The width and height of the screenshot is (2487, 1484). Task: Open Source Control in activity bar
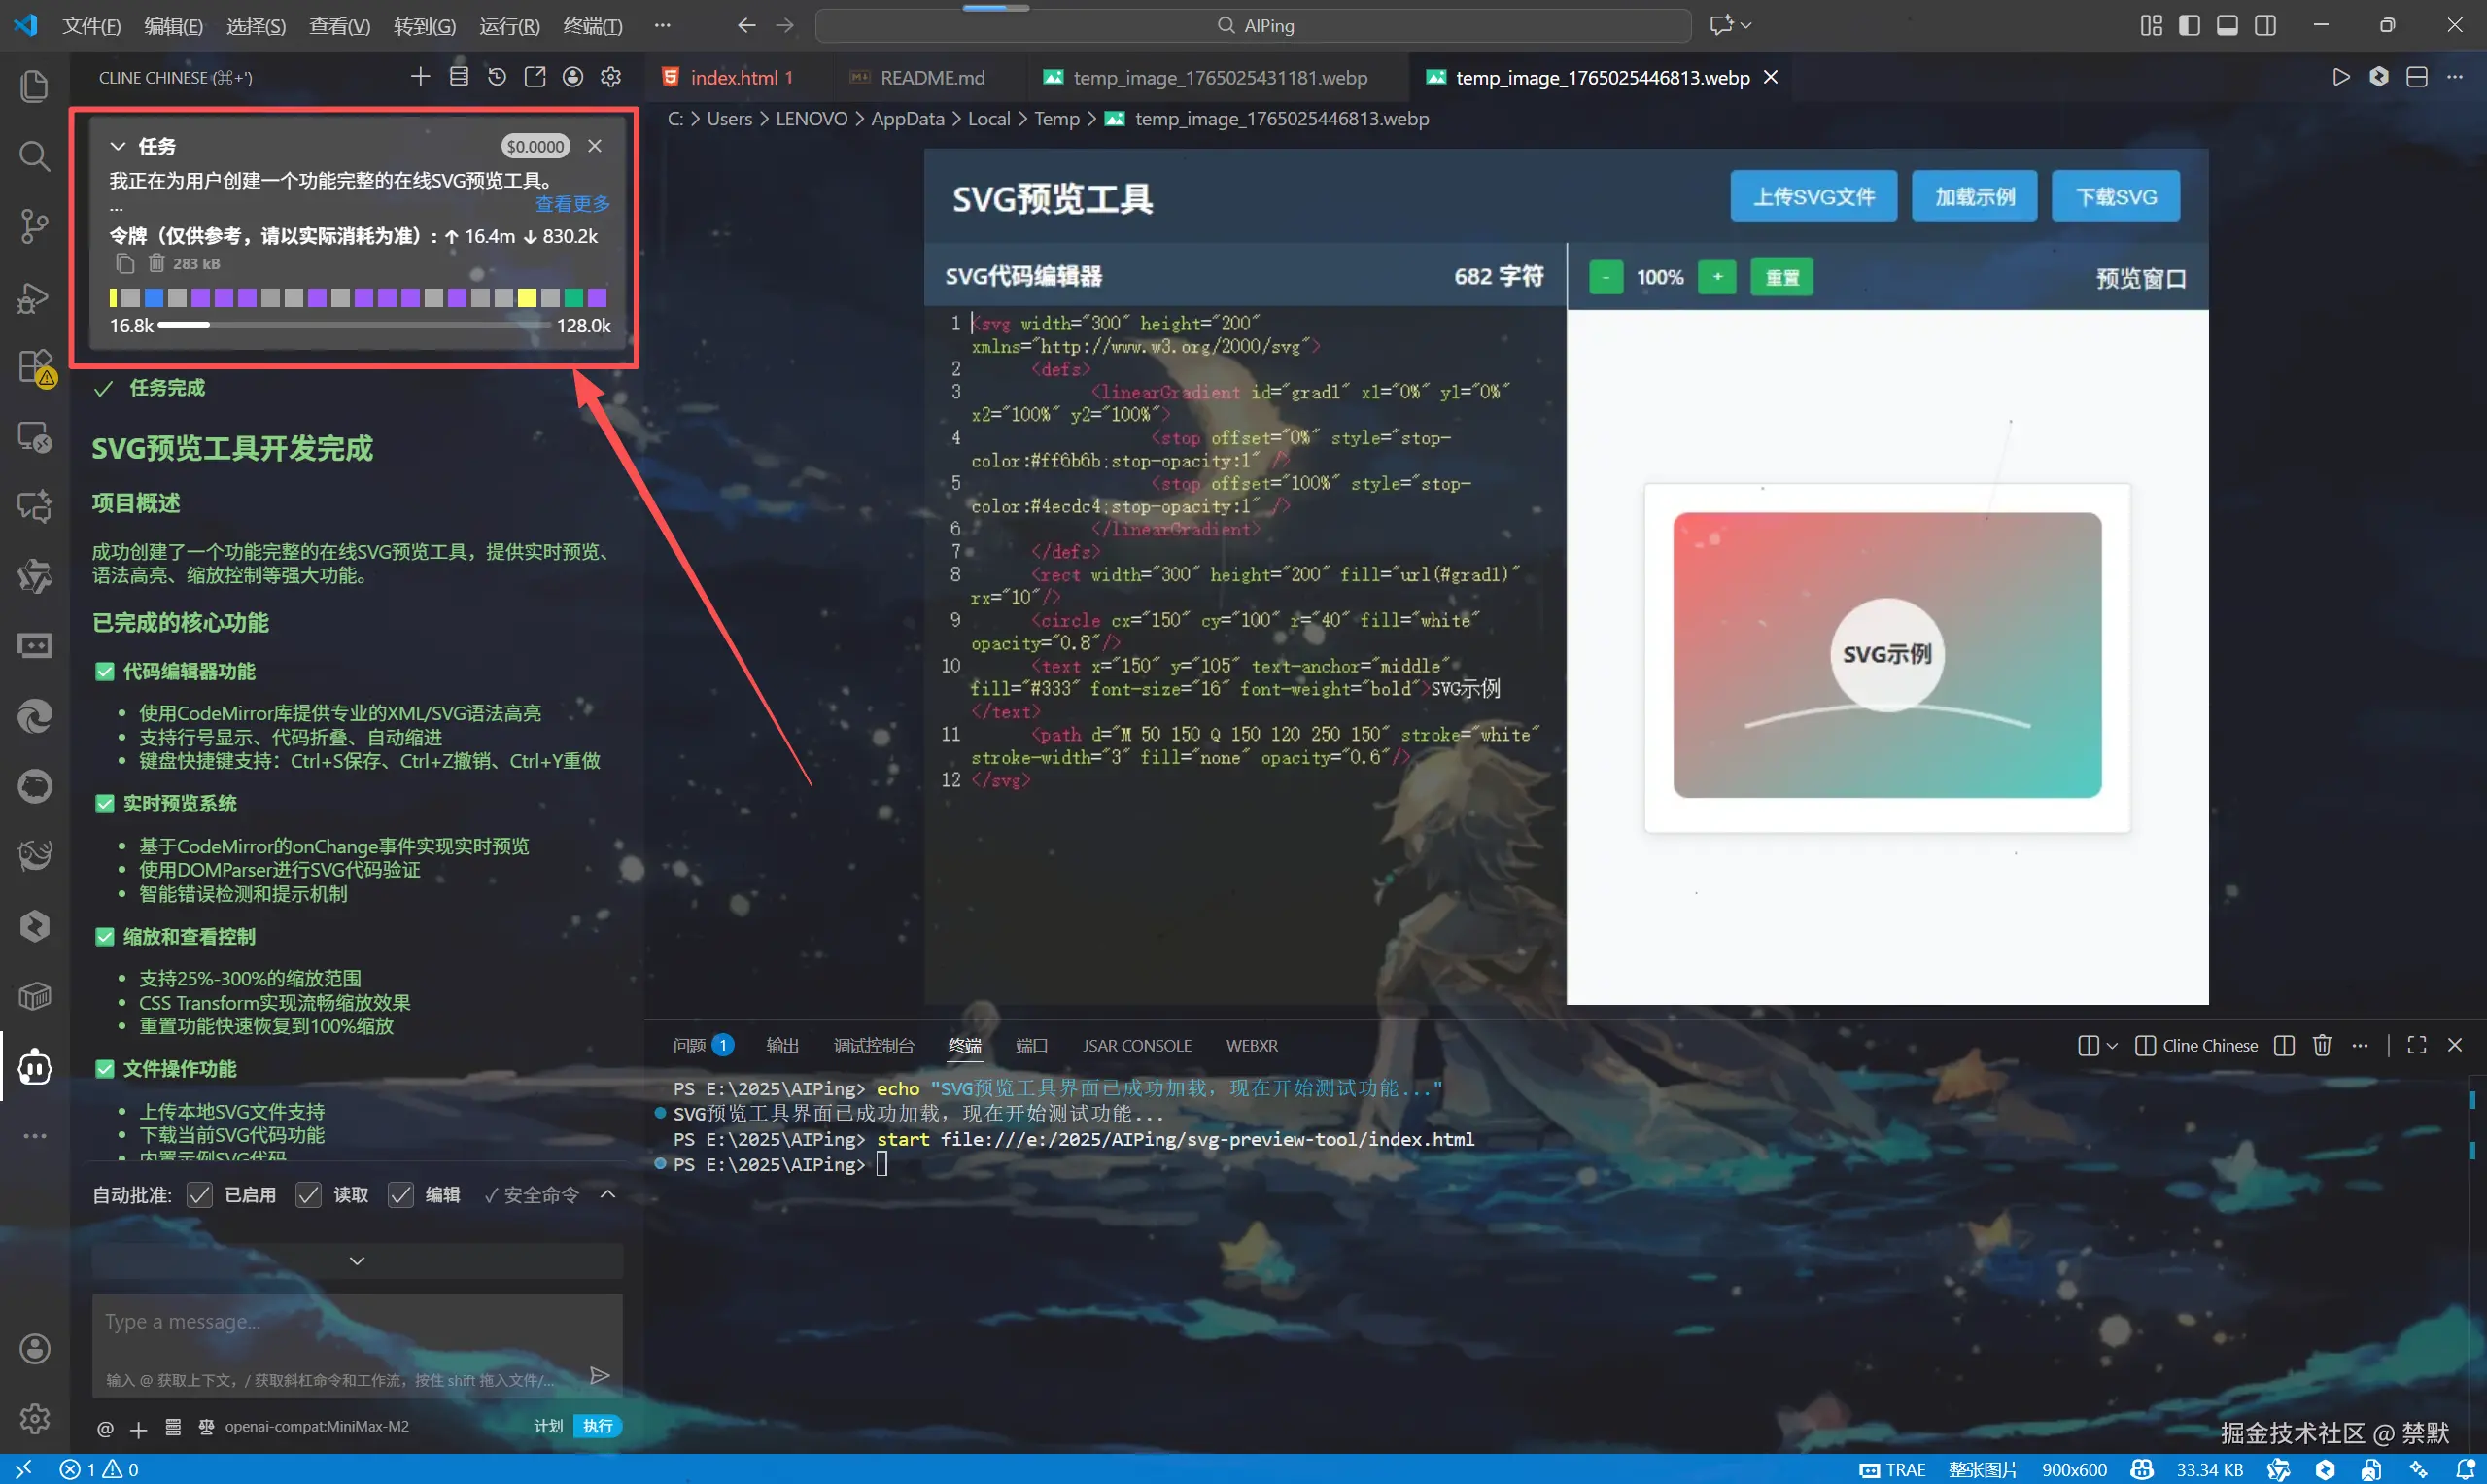34,226
